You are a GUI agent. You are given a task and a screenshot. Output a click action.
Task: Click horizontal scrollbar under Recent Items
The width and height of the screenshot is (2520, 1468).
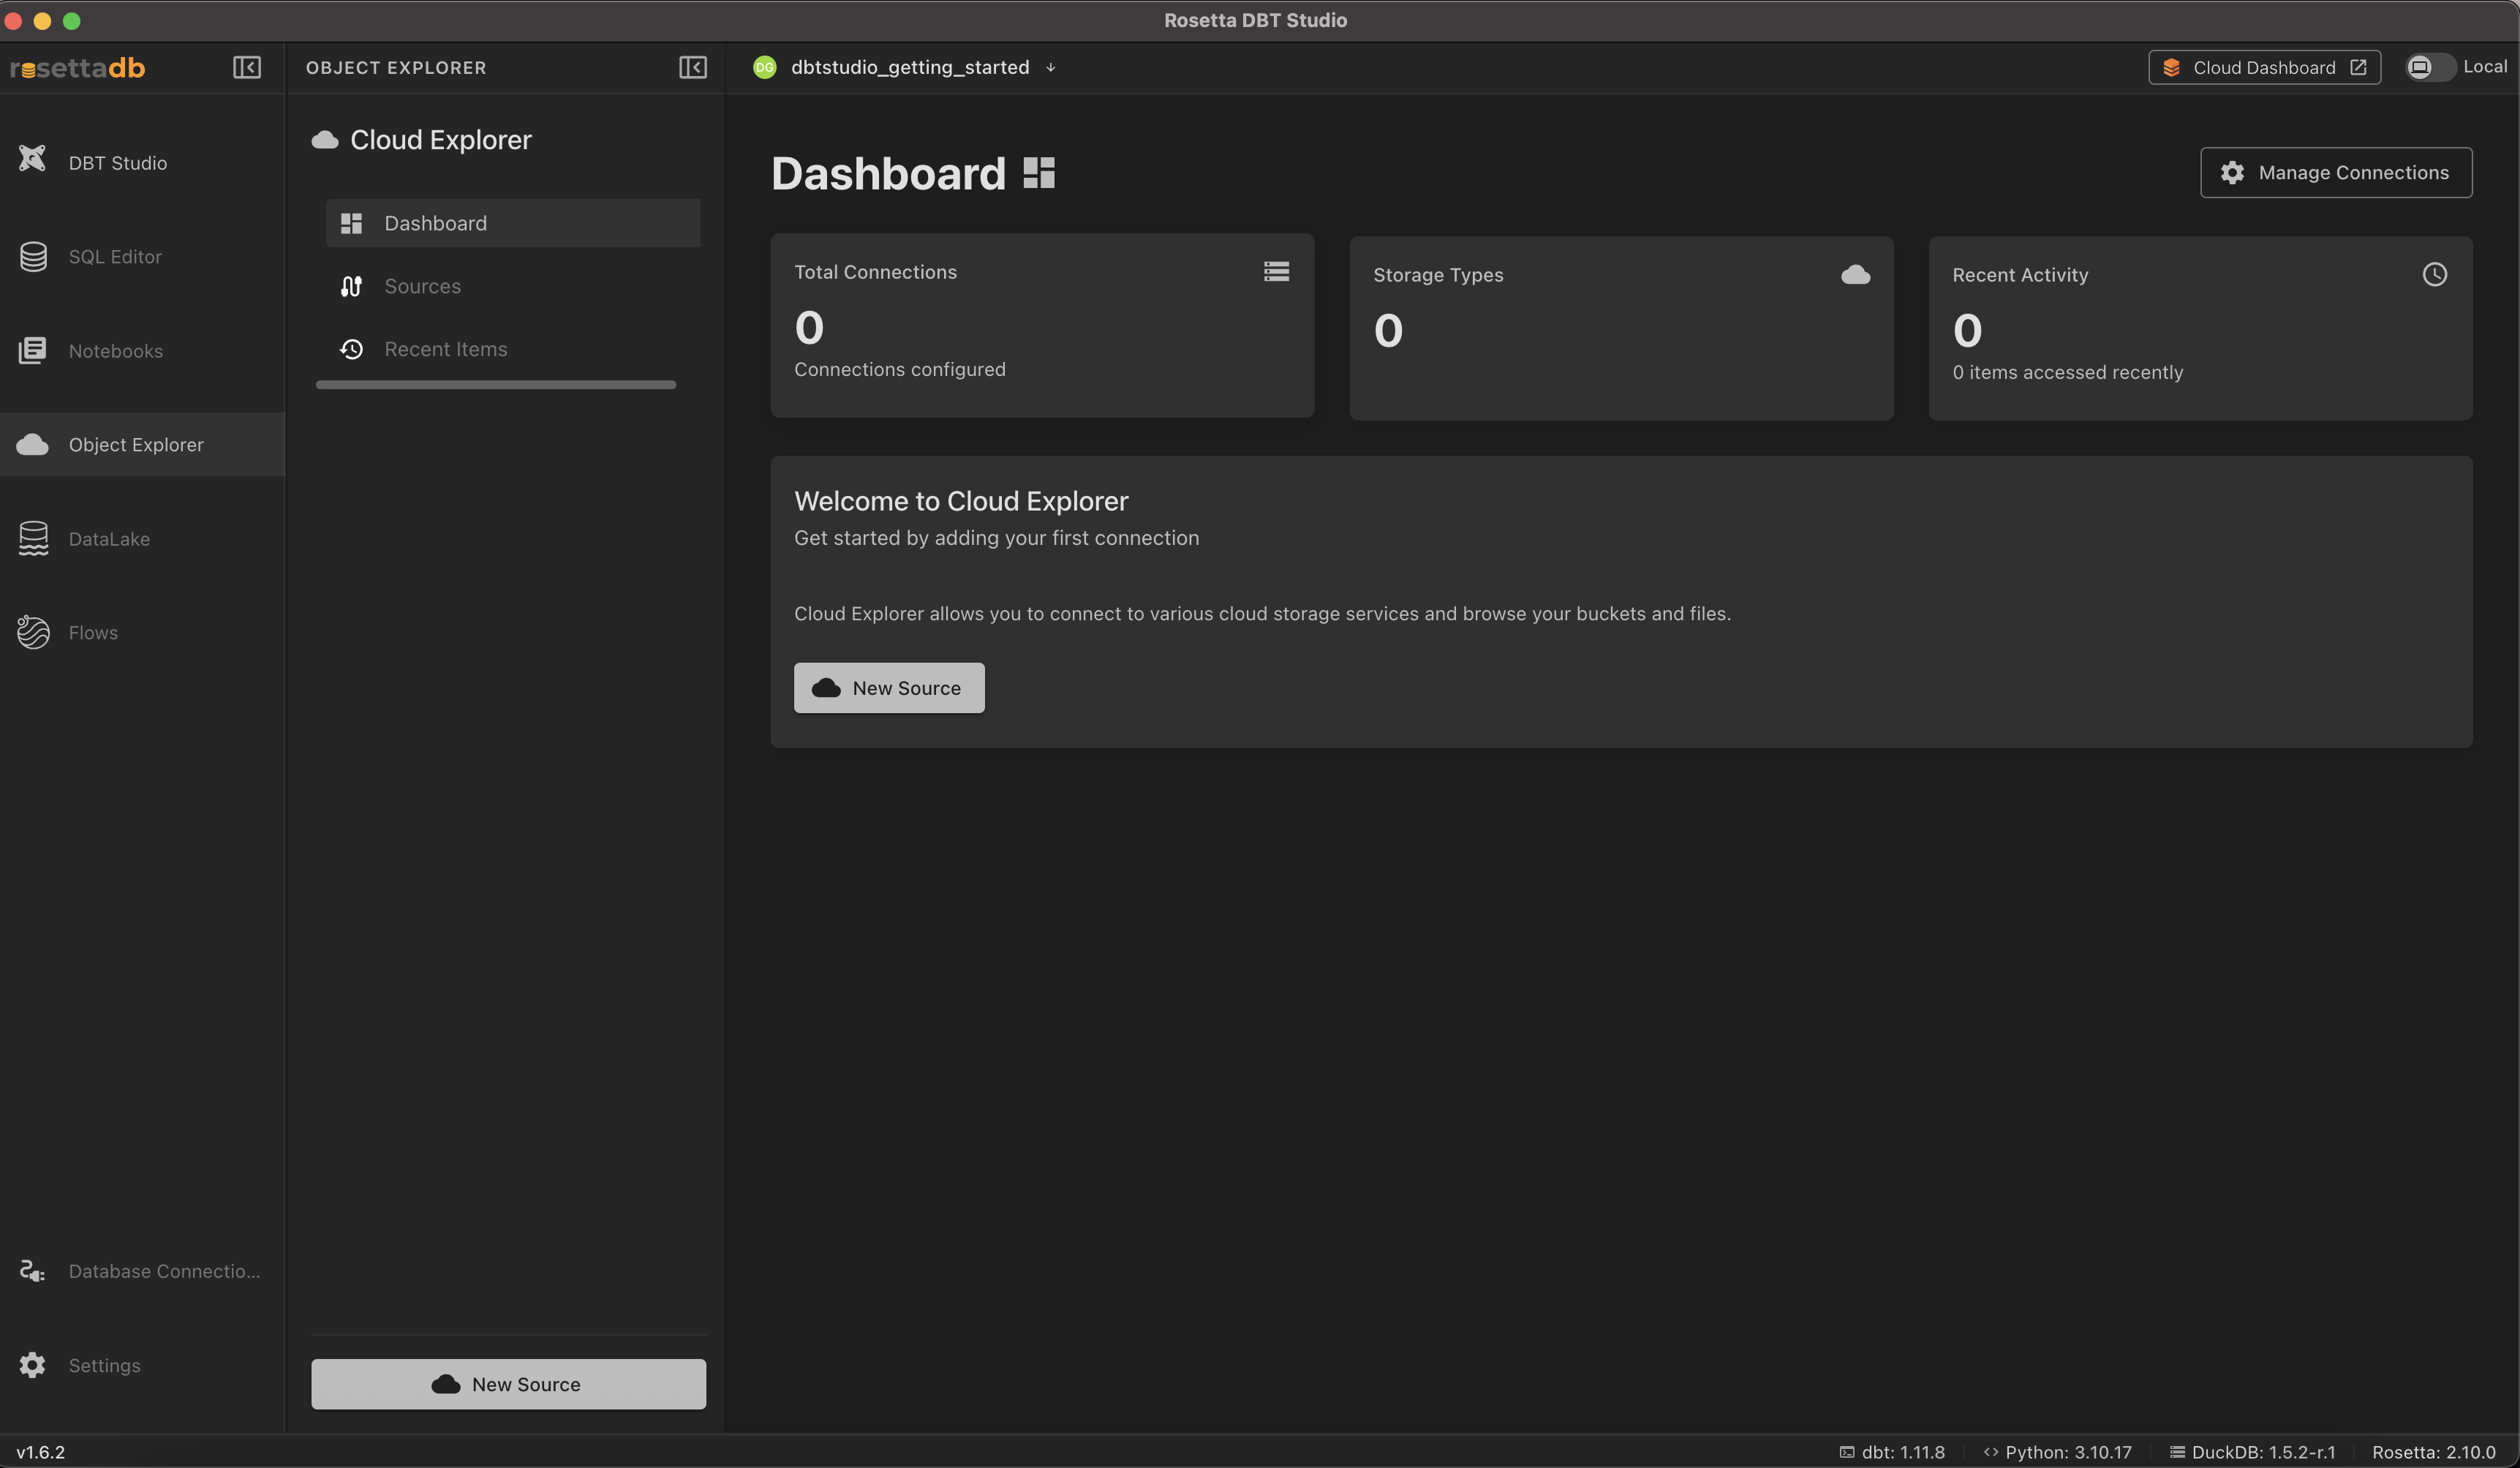496,385
